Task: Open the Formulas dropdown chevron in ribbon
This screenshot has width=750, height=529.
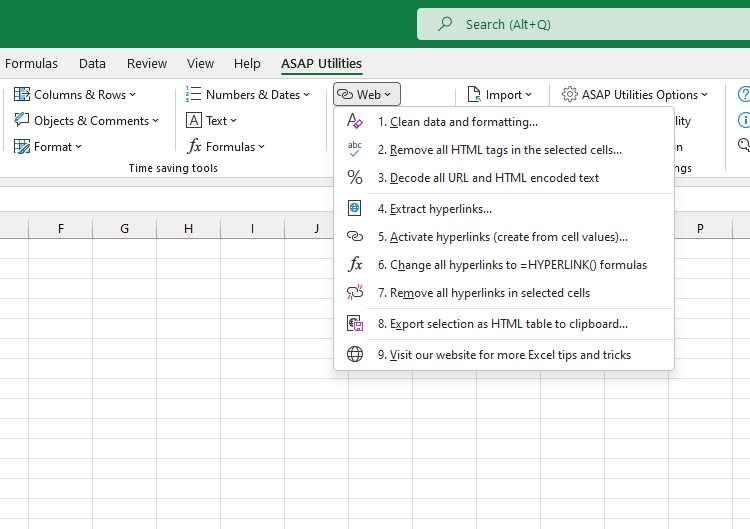Action: 262,147
